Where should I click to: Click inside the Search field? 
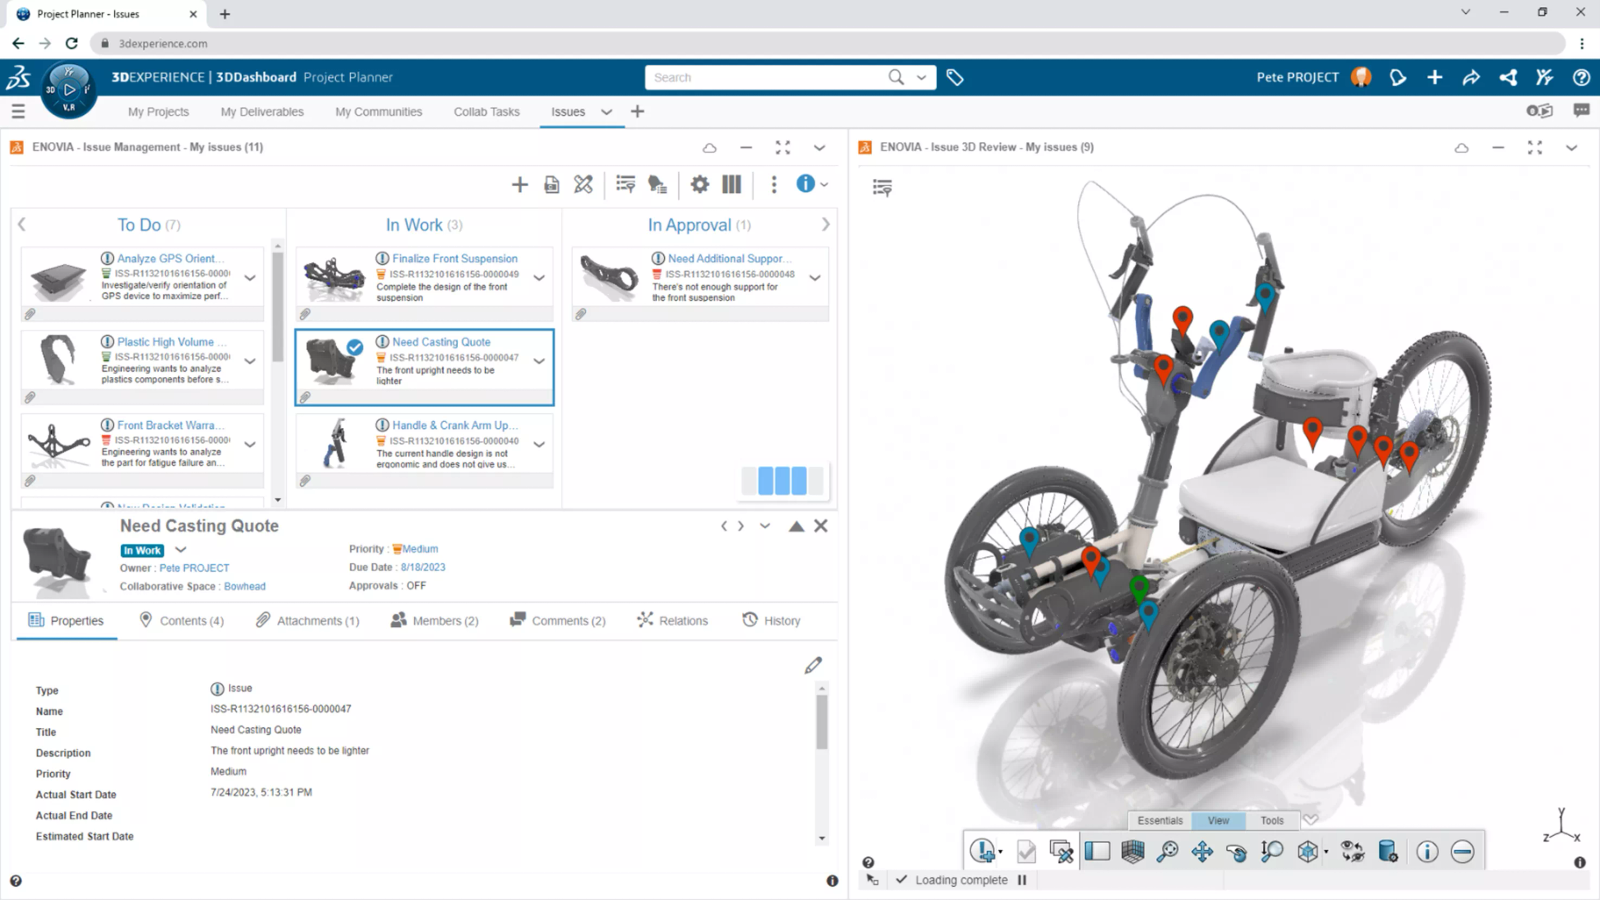pyautogui.click(x=765, y=77)
